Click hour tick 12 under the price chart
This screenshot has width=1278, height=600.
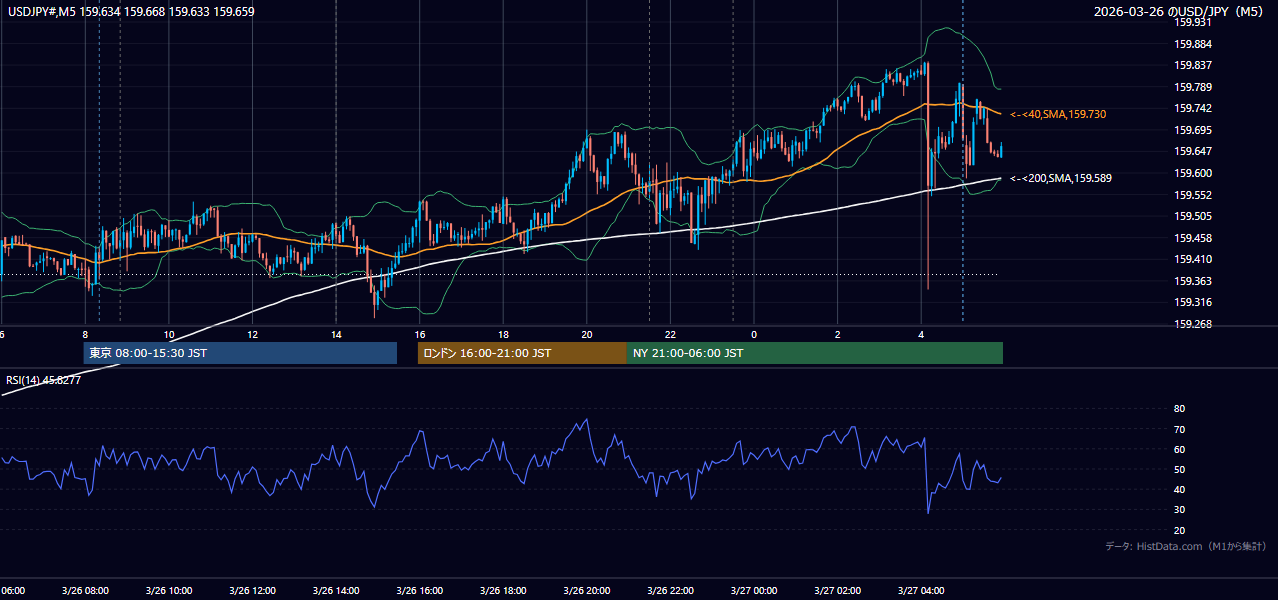[x=252, y=335]
